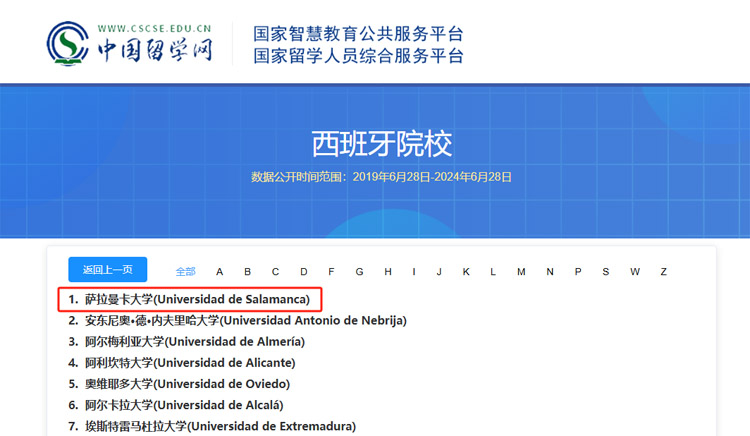The width and height of the screenshot is (750, 436).
Task: Filter universities by letter K
Action: 466,272
